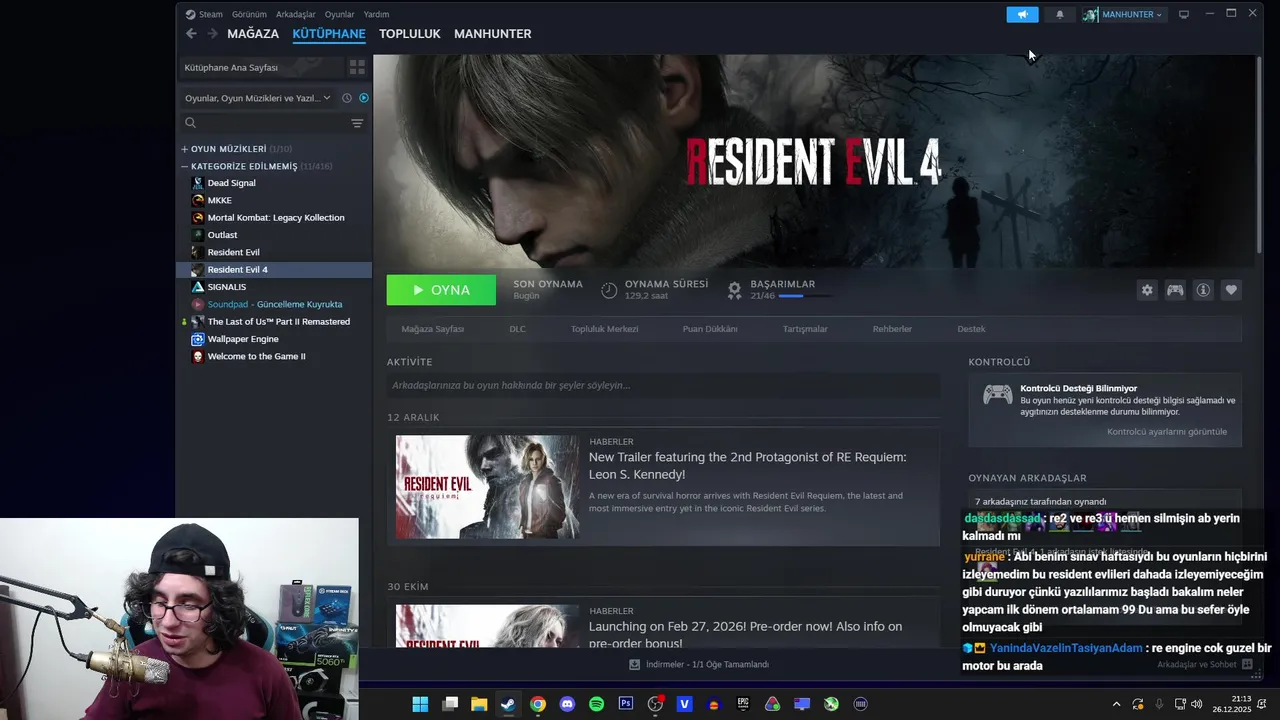Screen dimensions: 1280x720
Task: Open game settings gear icon
Action: tap(1147, 290)
